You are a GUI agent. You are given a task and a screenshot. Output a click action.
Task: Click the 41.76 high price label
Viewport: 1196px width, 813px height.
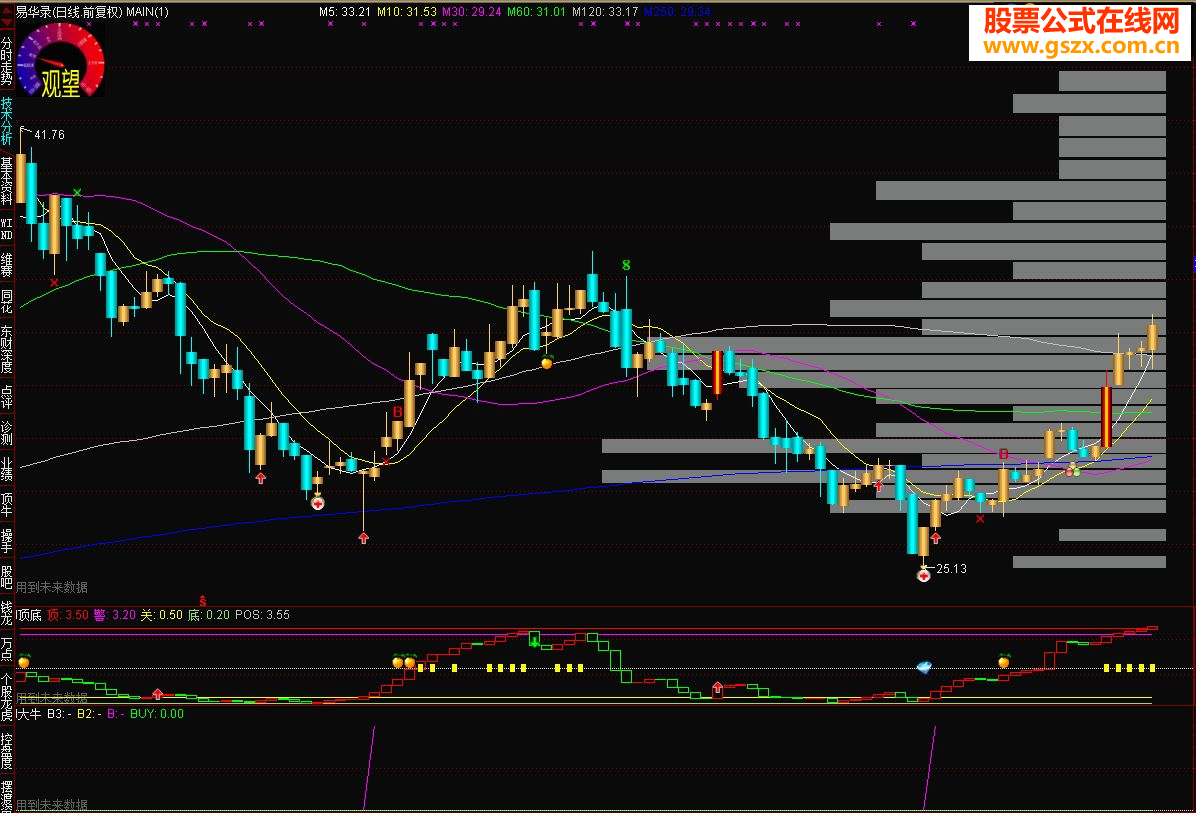coord(50,135)
